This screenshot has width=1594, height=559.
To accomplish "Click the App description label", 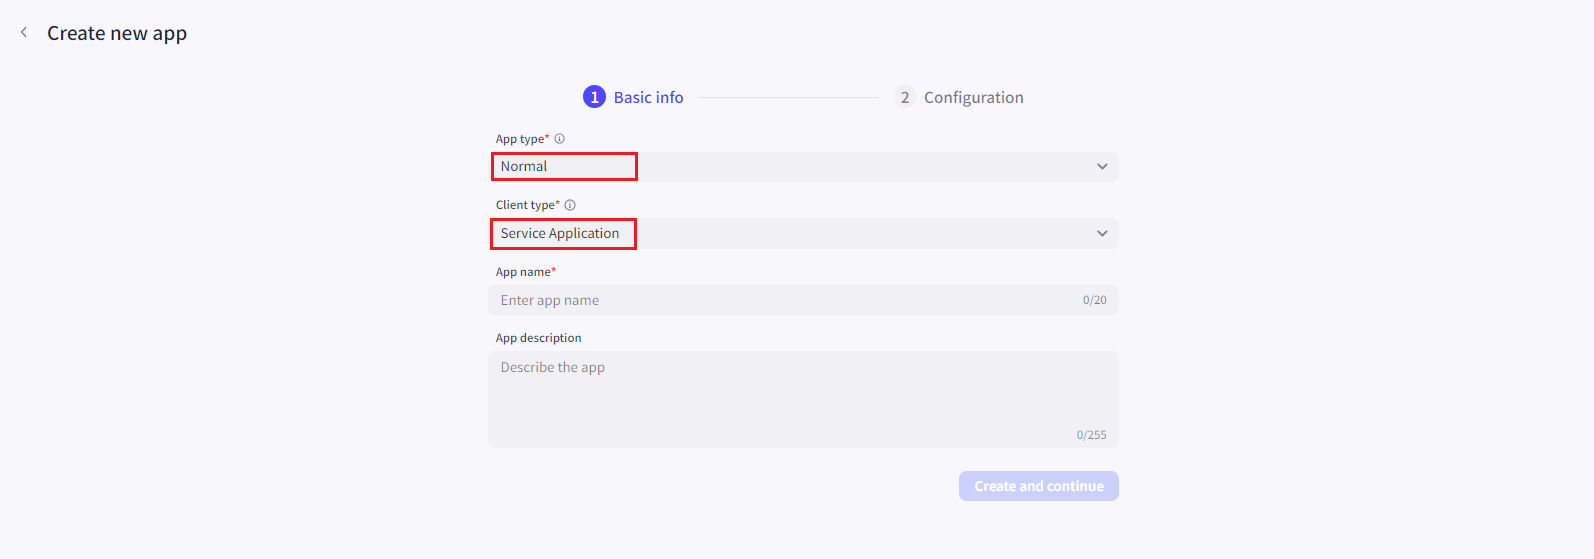I will pyautogui.click(x=539, y=338).
